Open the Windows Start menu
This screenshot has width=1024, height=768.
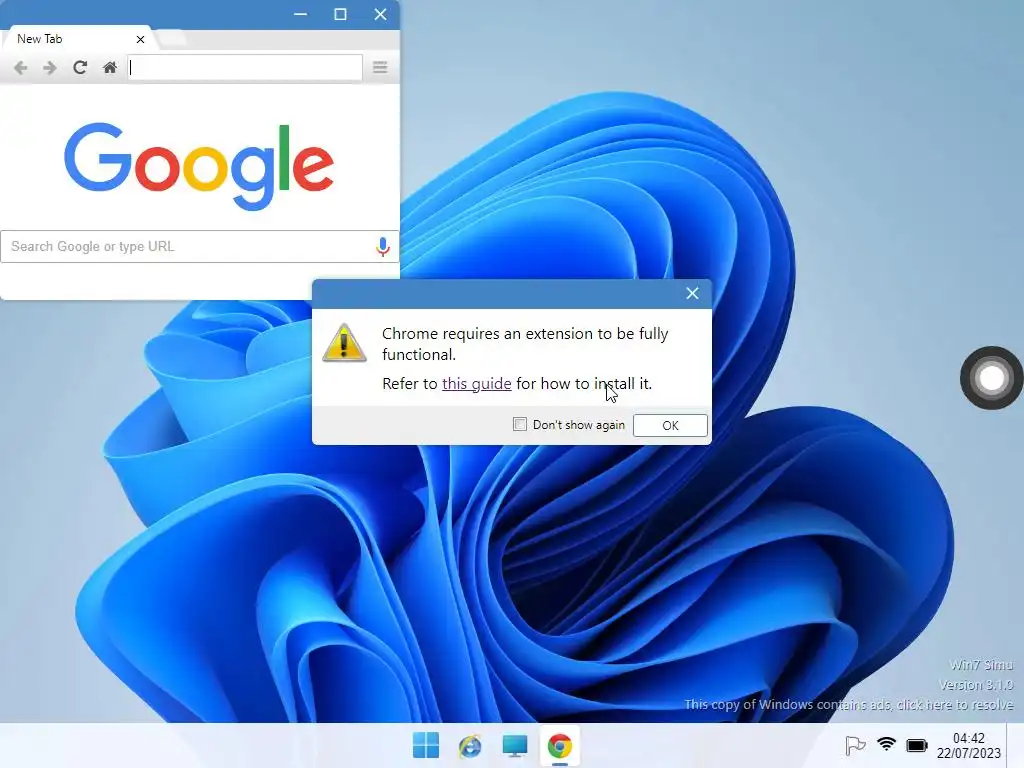(x=426, y=745)
